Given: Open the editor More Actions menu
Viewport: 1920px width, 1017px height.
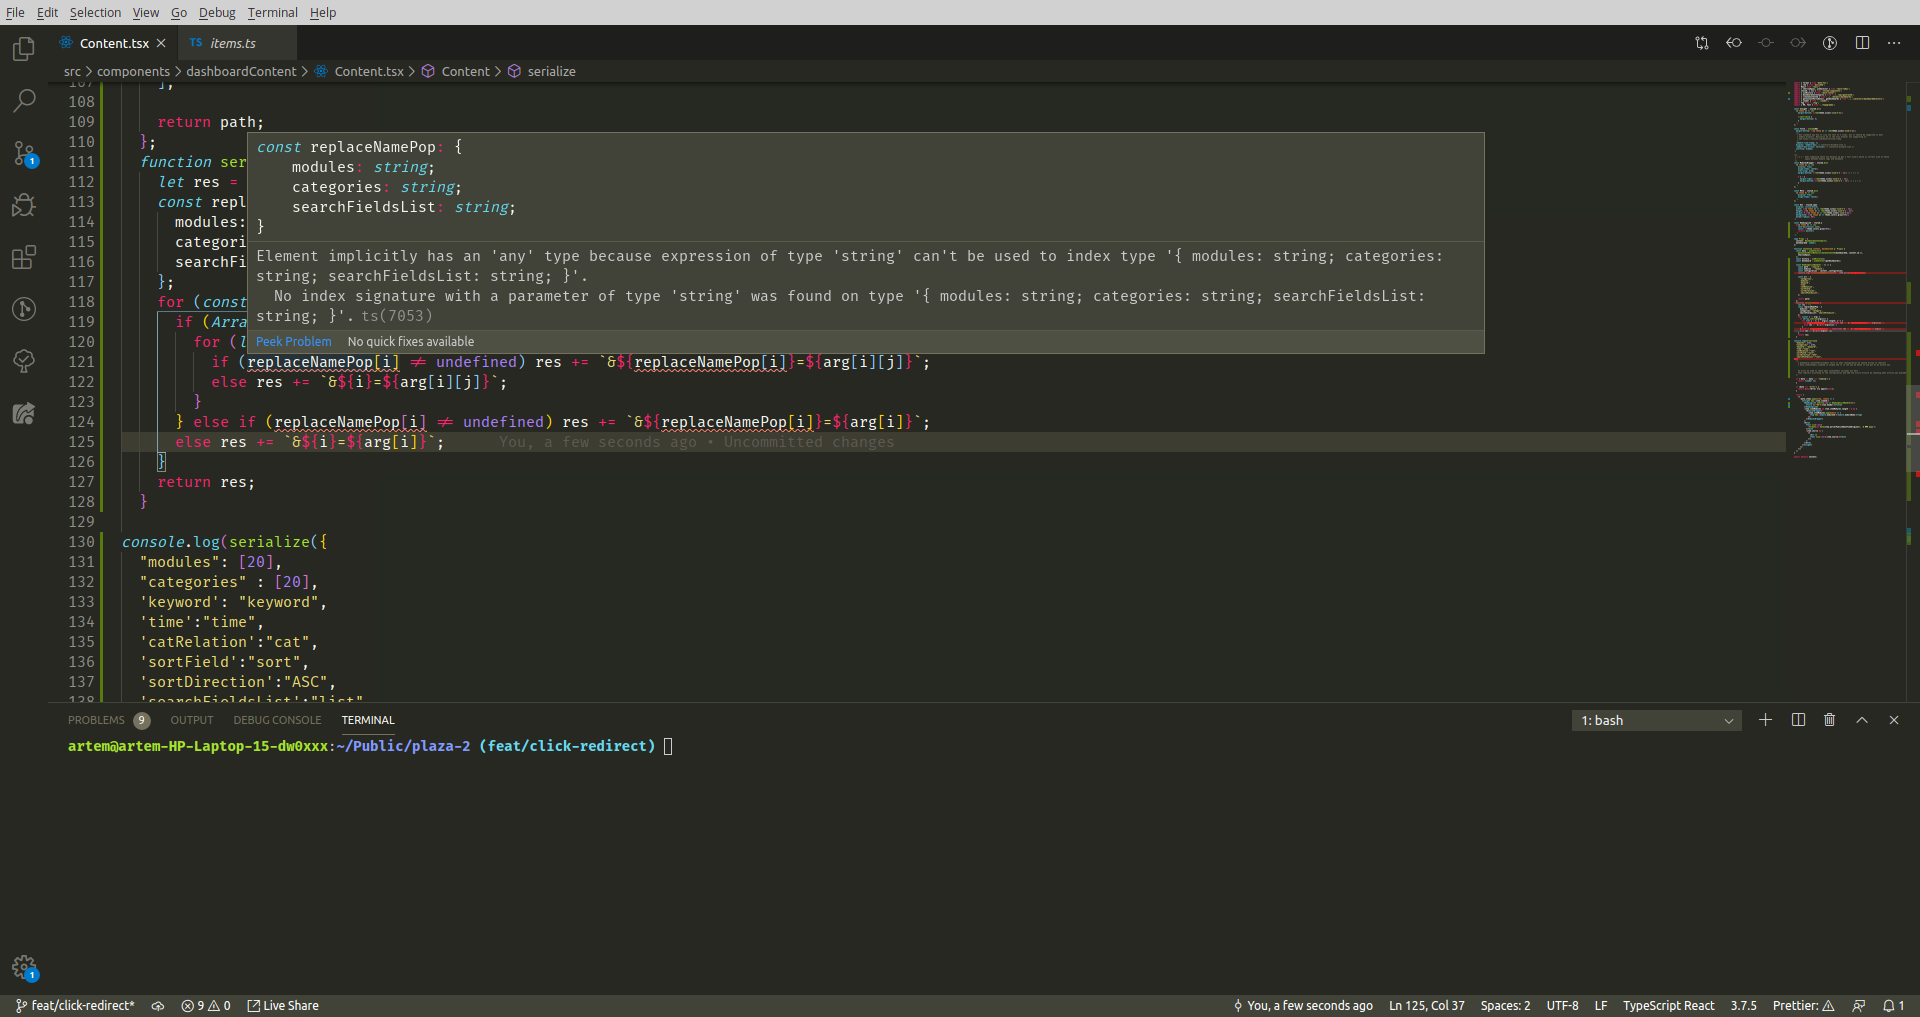Looking at the screenshot, I should pyautogui.click(x=1894, y=43).
